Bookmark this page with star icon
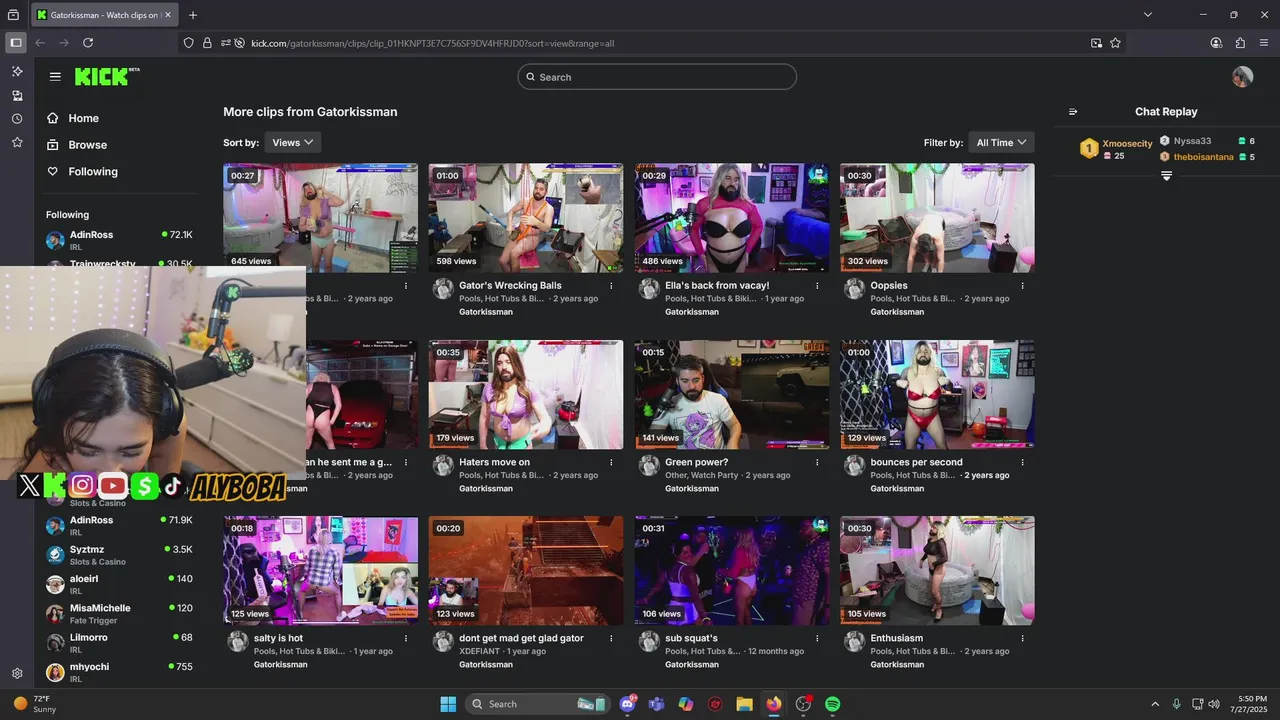The height and width of the screenshot is (720, 1280). pyautogui.click(x=1115, y=43)
